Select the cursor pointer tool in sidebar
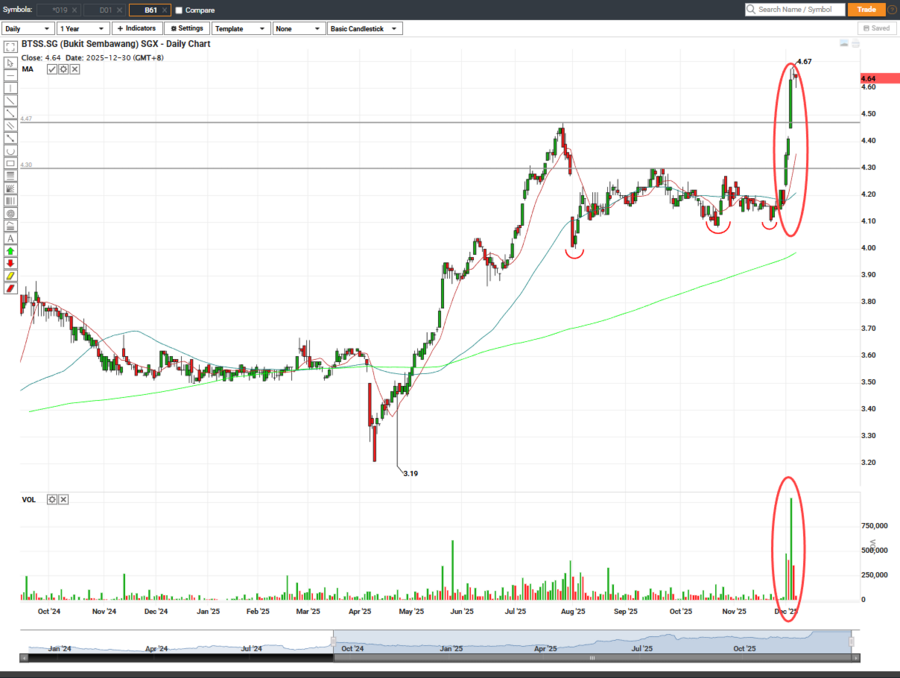900x678 pixels. (x=10, y=63)
